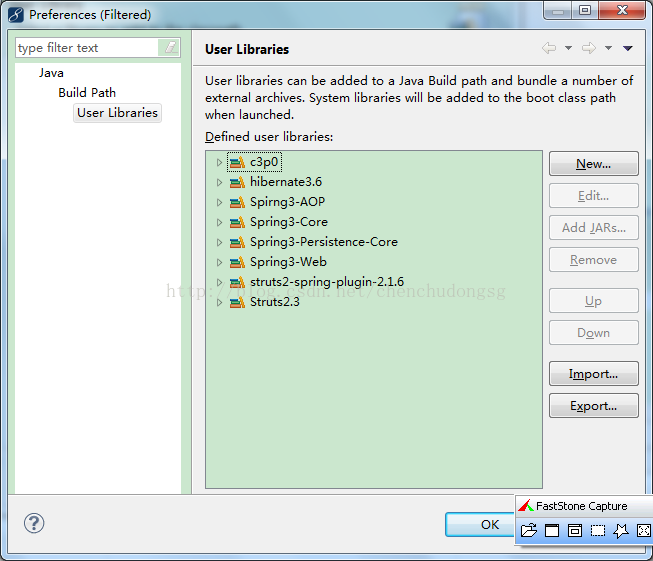Click the hibernate3.6 library icon
653x561 pixels.
pyautogui.click(x=237, y=182)
